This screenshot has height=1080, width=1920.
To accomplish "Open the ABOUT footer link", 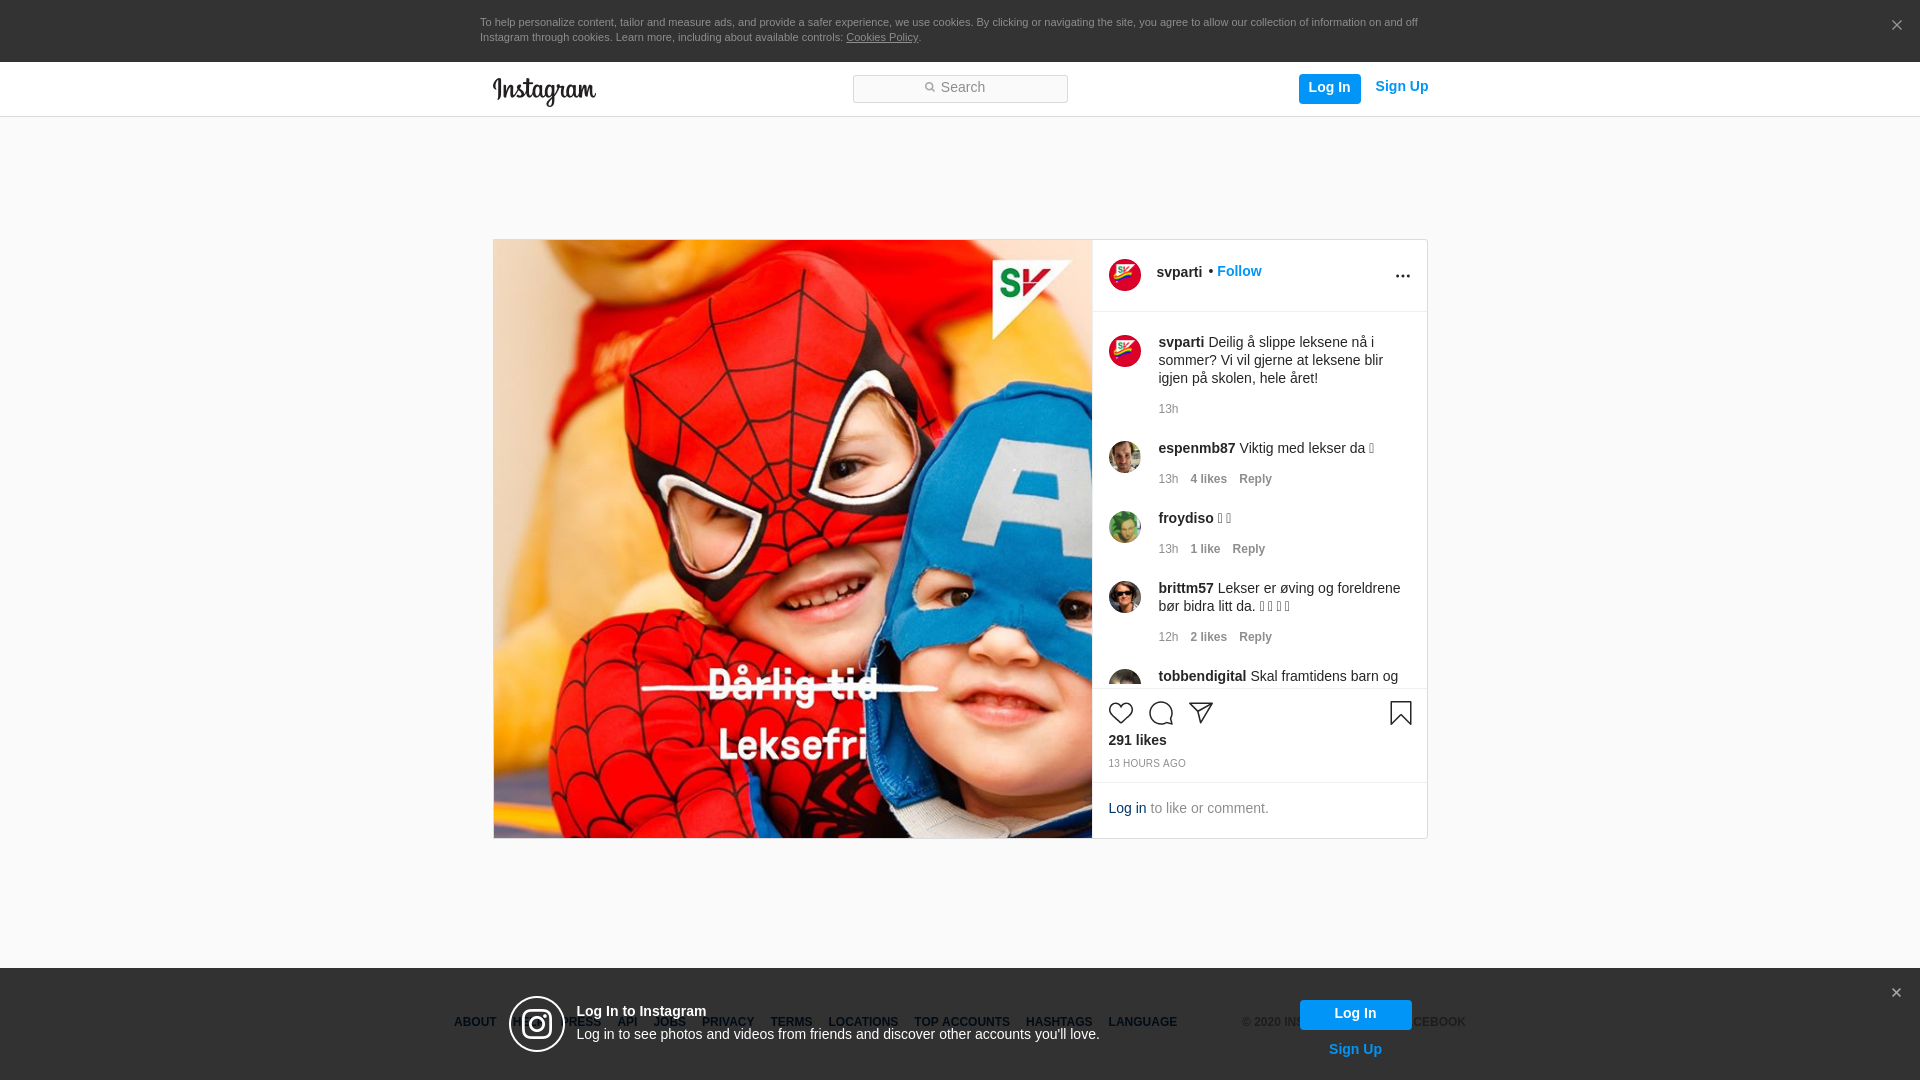I will click(x=474, y=1022).
